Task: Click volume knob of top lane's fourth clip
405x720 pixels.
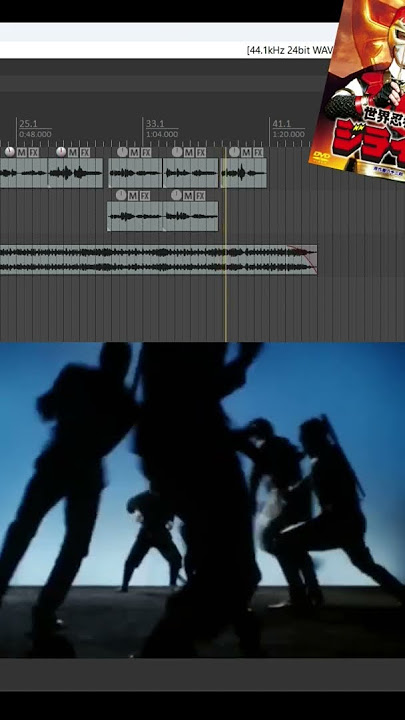Action: [x=177, y=152]
